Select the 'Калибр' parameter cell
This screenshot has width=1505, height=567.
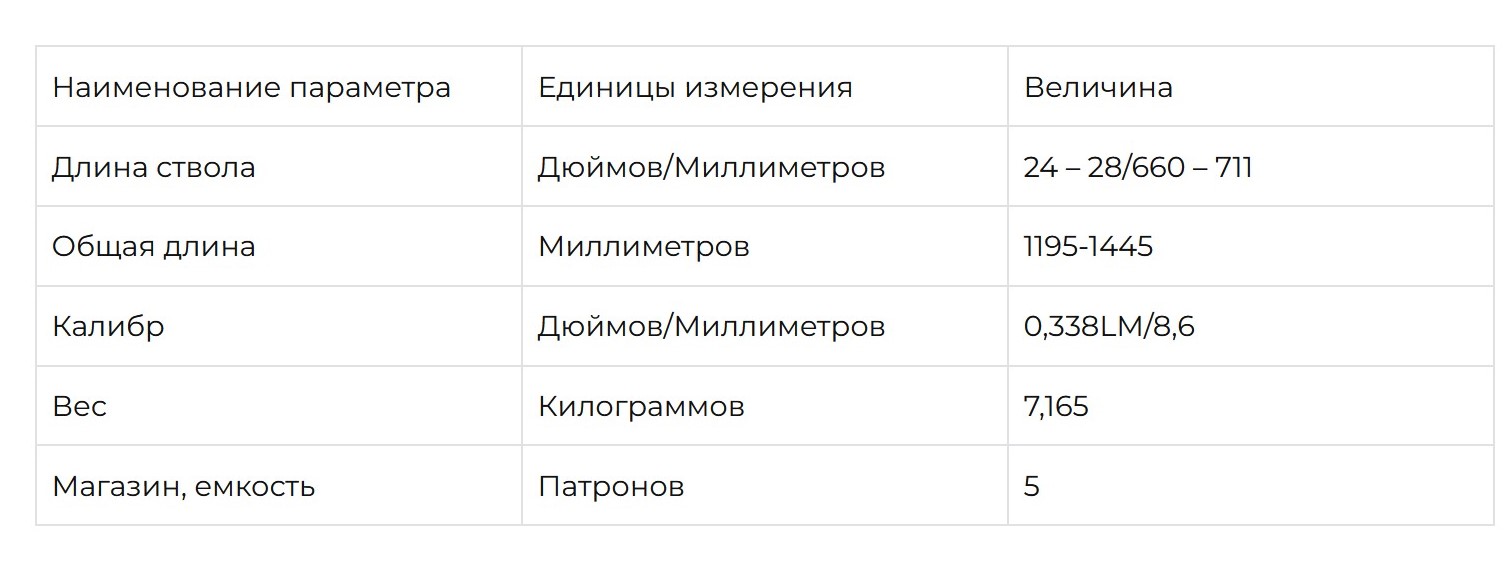point(279,327)
